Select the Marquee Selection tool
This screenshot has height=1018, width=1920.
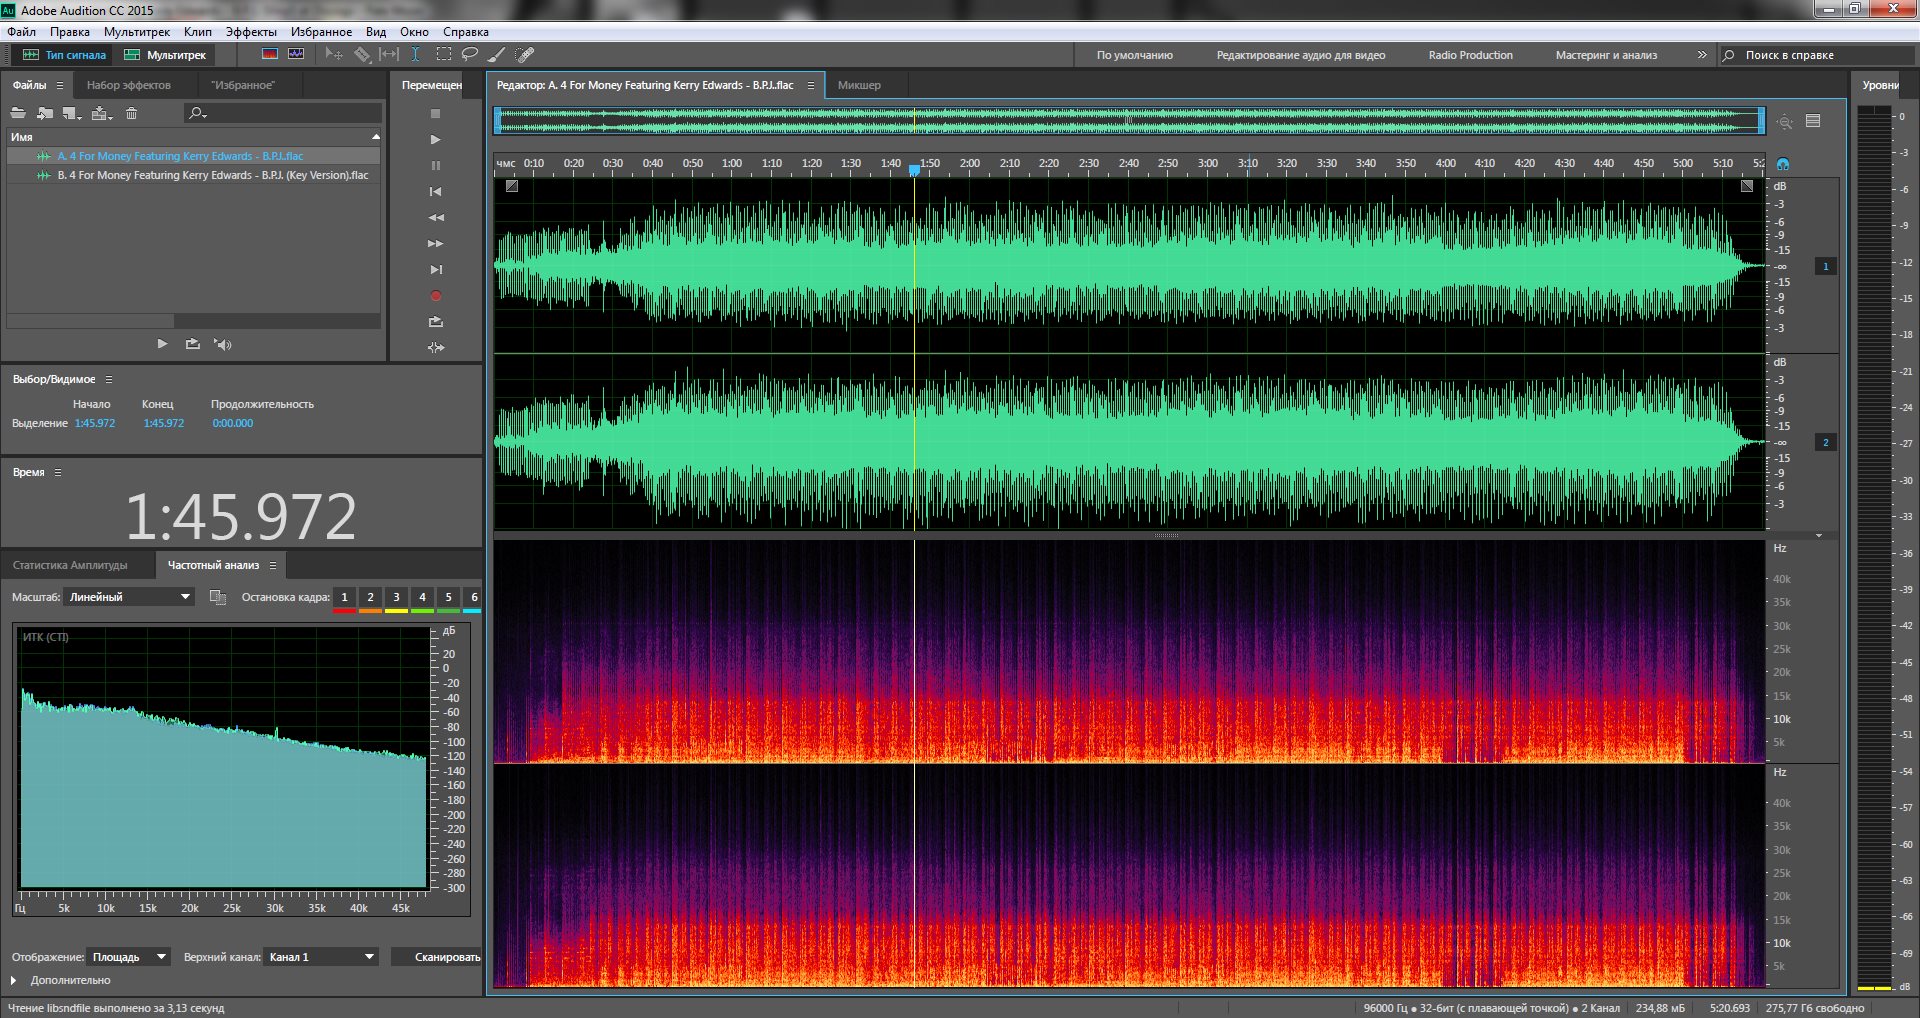pos(444,55)
